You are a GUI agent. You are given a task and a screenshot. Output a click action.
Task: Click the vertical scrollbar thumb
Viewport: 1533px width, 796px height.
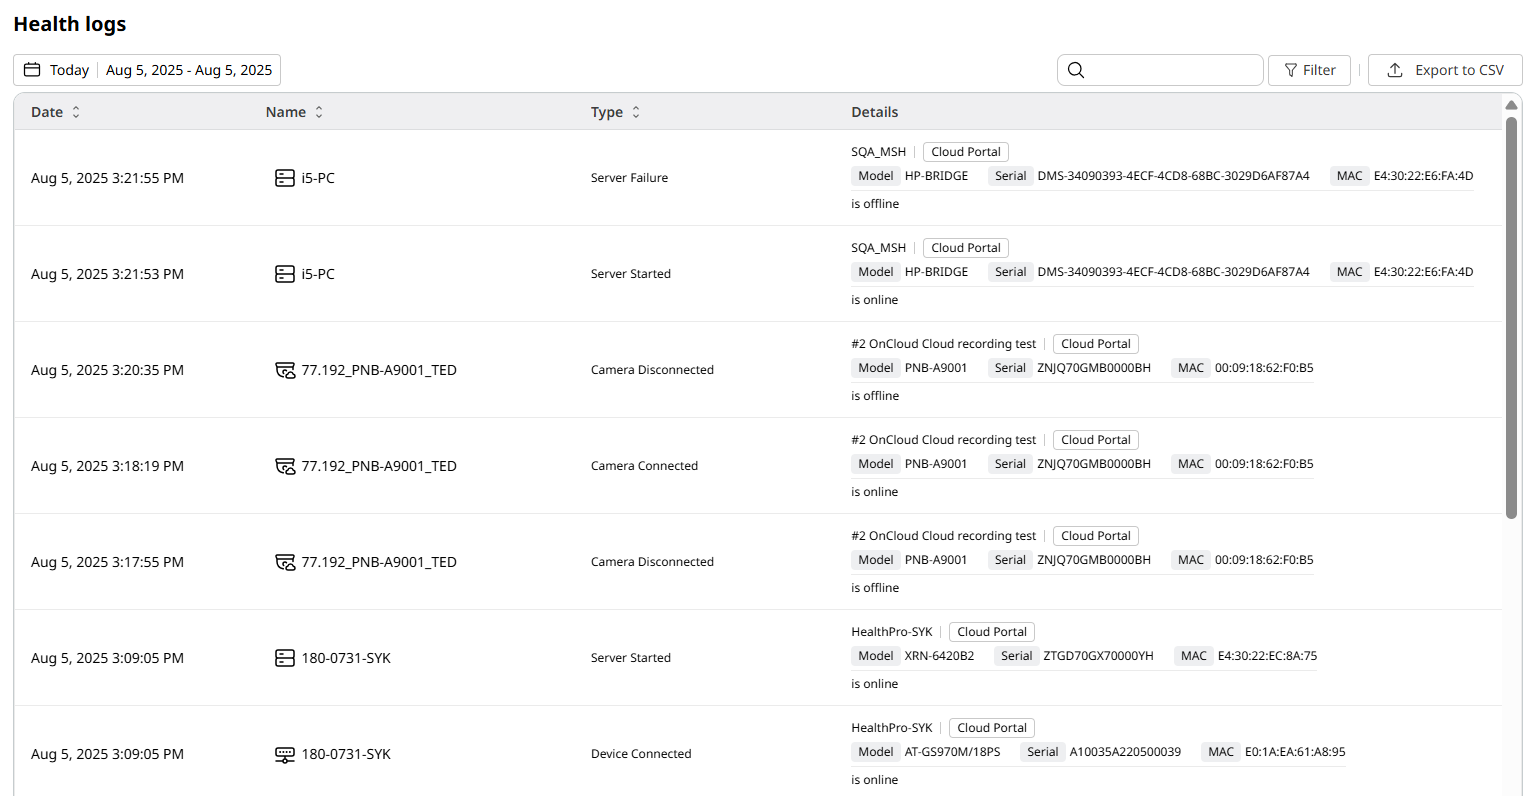click(x=1512, y=310)
